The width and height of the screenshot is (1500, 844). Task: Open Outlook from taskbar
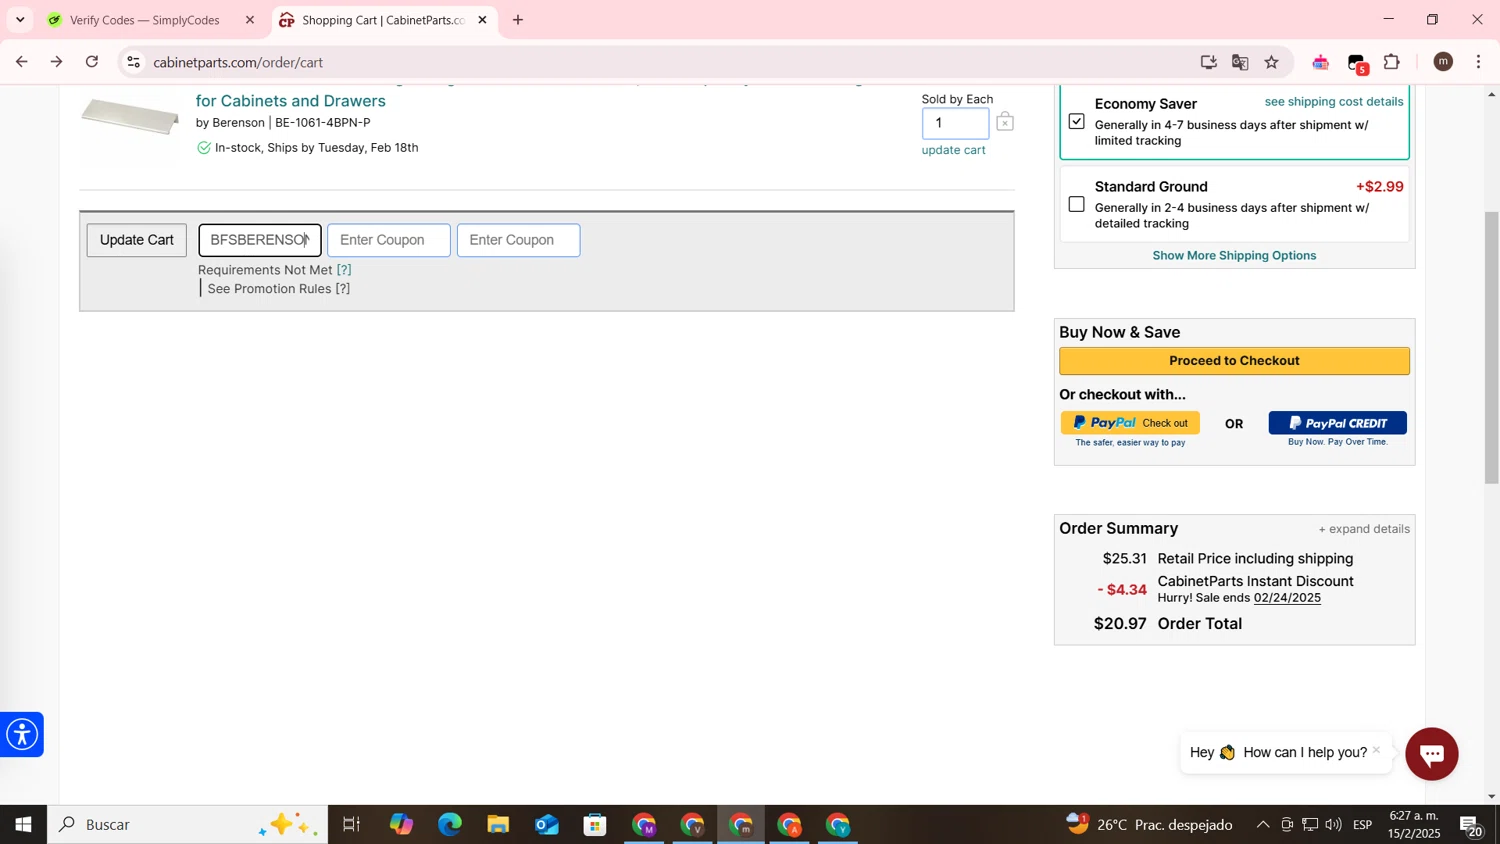[x=547, y=825]
